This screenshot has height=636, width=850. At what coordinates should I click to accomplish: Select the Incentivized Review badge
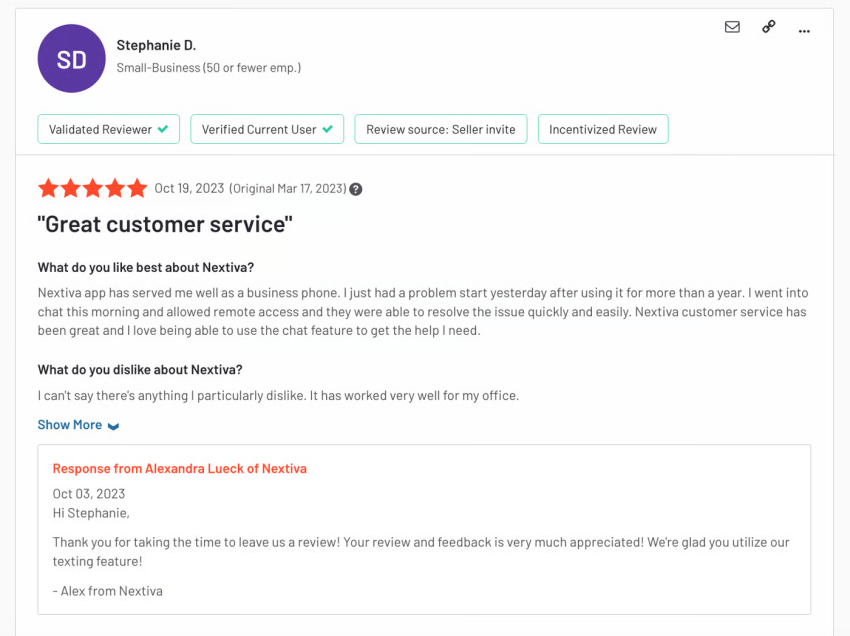click(x=602, y=129)
